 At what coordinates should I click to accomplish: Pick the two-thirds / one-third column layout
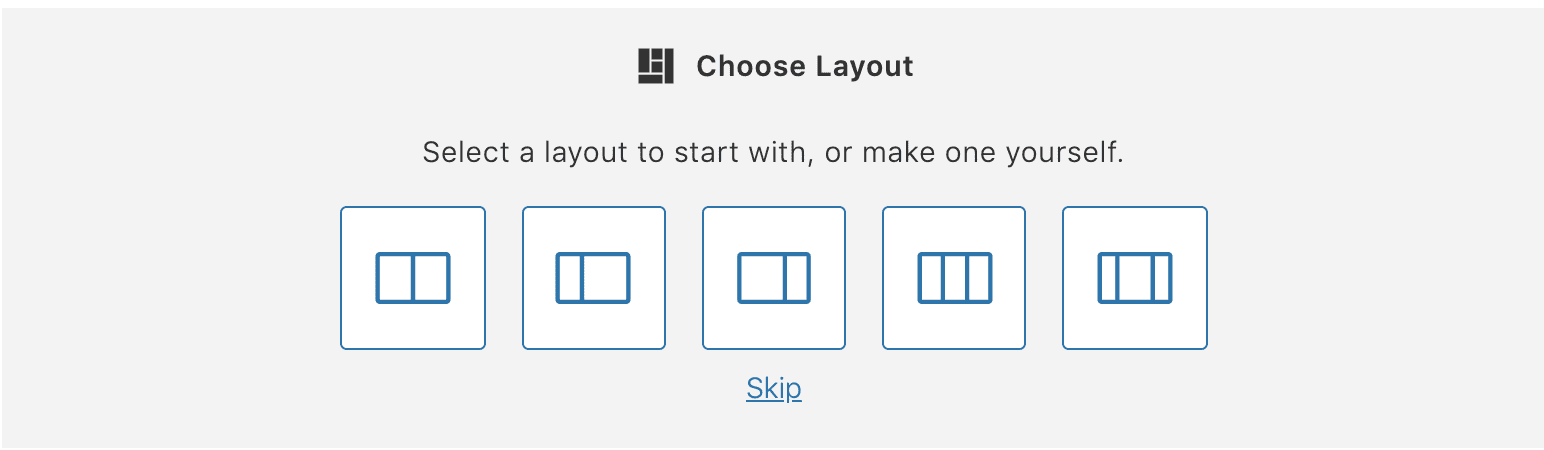click(774, 278)
